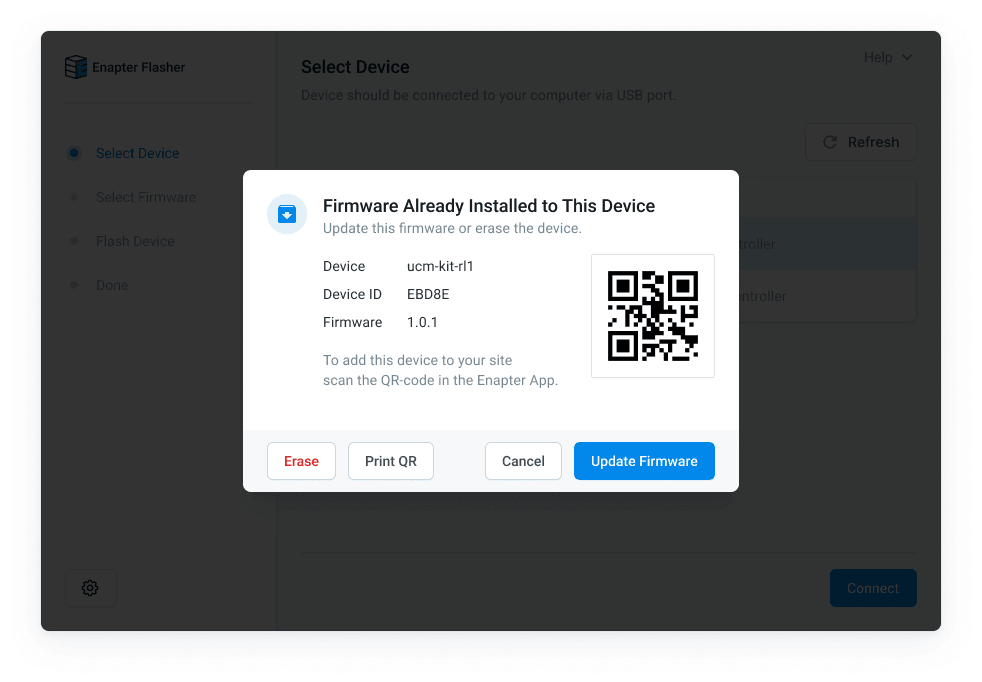Go to the Flash Device step label
This screenshot has width=982, height=682.
135,241
